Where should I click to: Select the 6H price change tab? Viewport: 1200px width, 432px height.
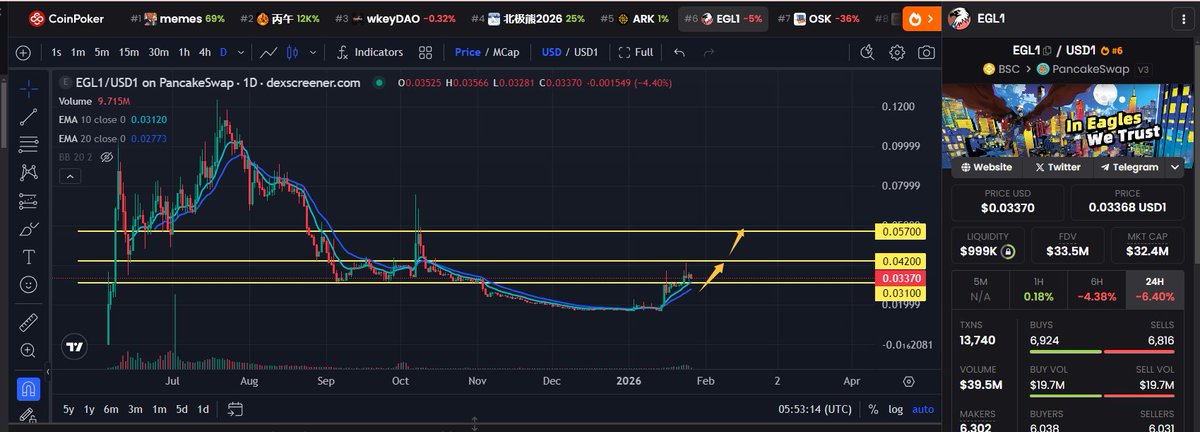(1096, 289)
